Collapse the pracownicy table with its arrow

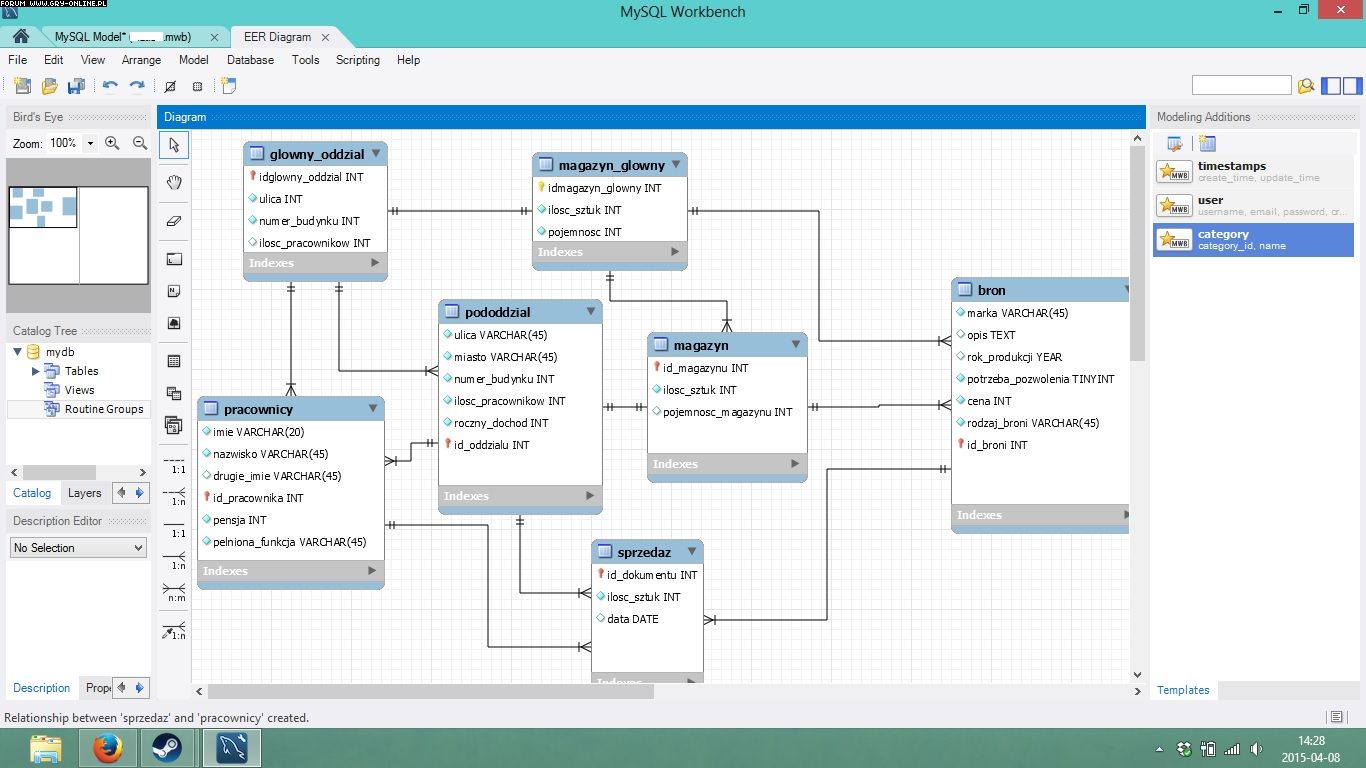(x=373, y=409)
